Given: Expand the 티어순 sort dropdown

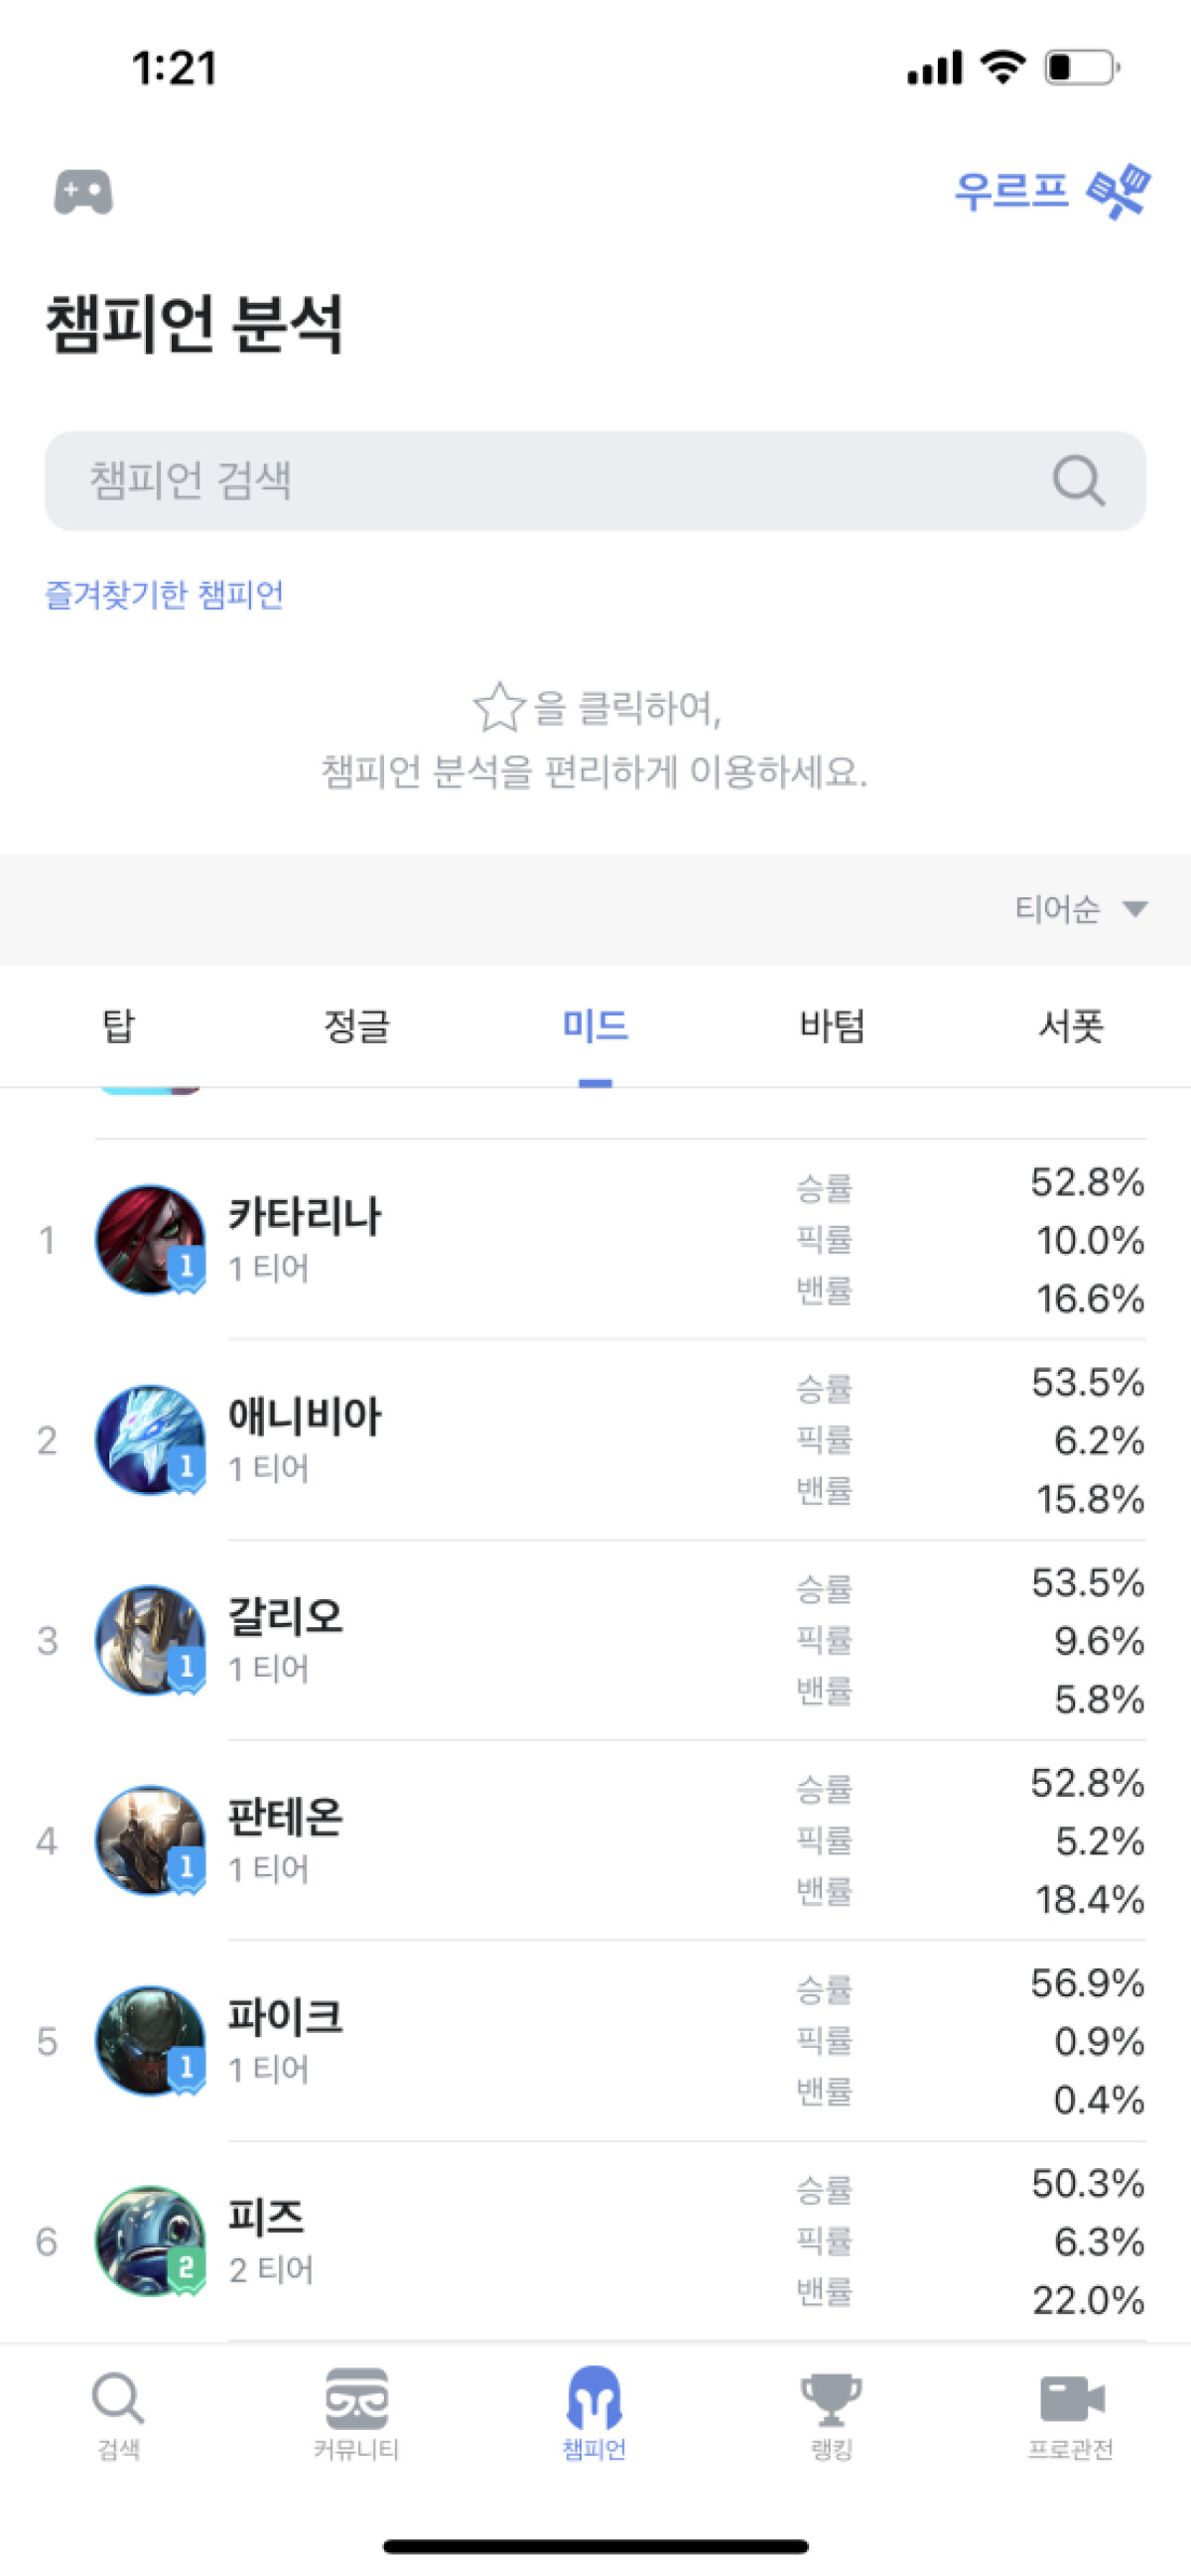Looking at the screenshot, I should coord(1080,909).
